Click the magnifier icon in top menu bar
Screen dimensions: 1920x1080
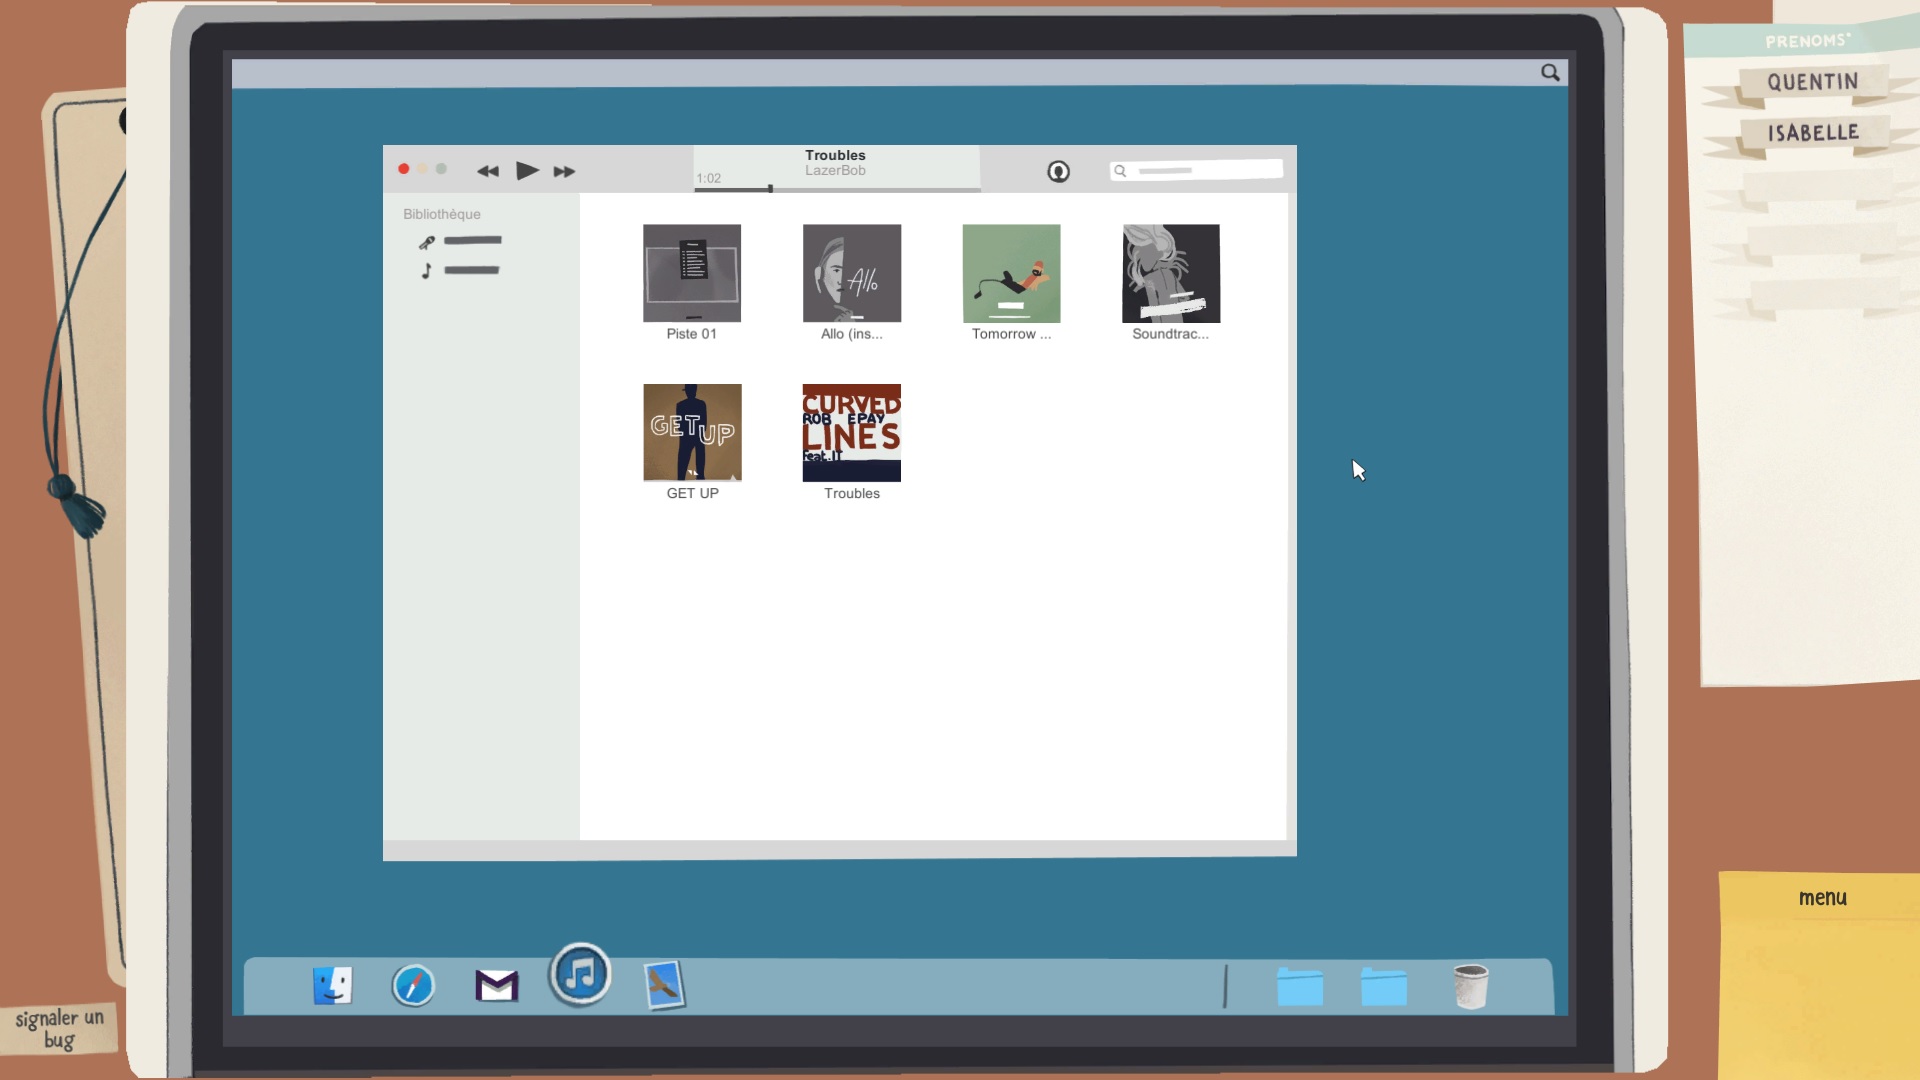(x=1550, y=72)
